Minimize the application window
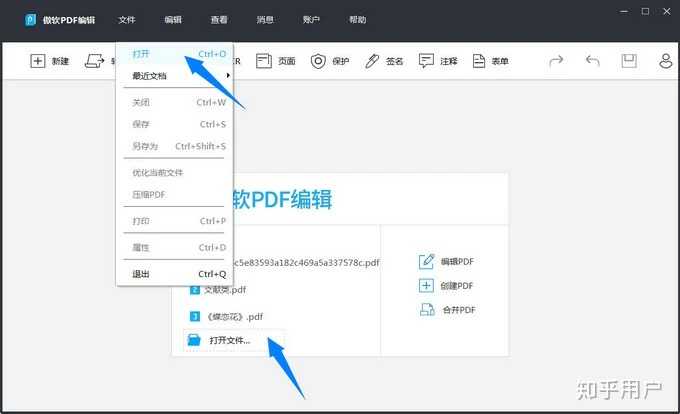This screenshot has height=414, width=680. click(624, 11)
